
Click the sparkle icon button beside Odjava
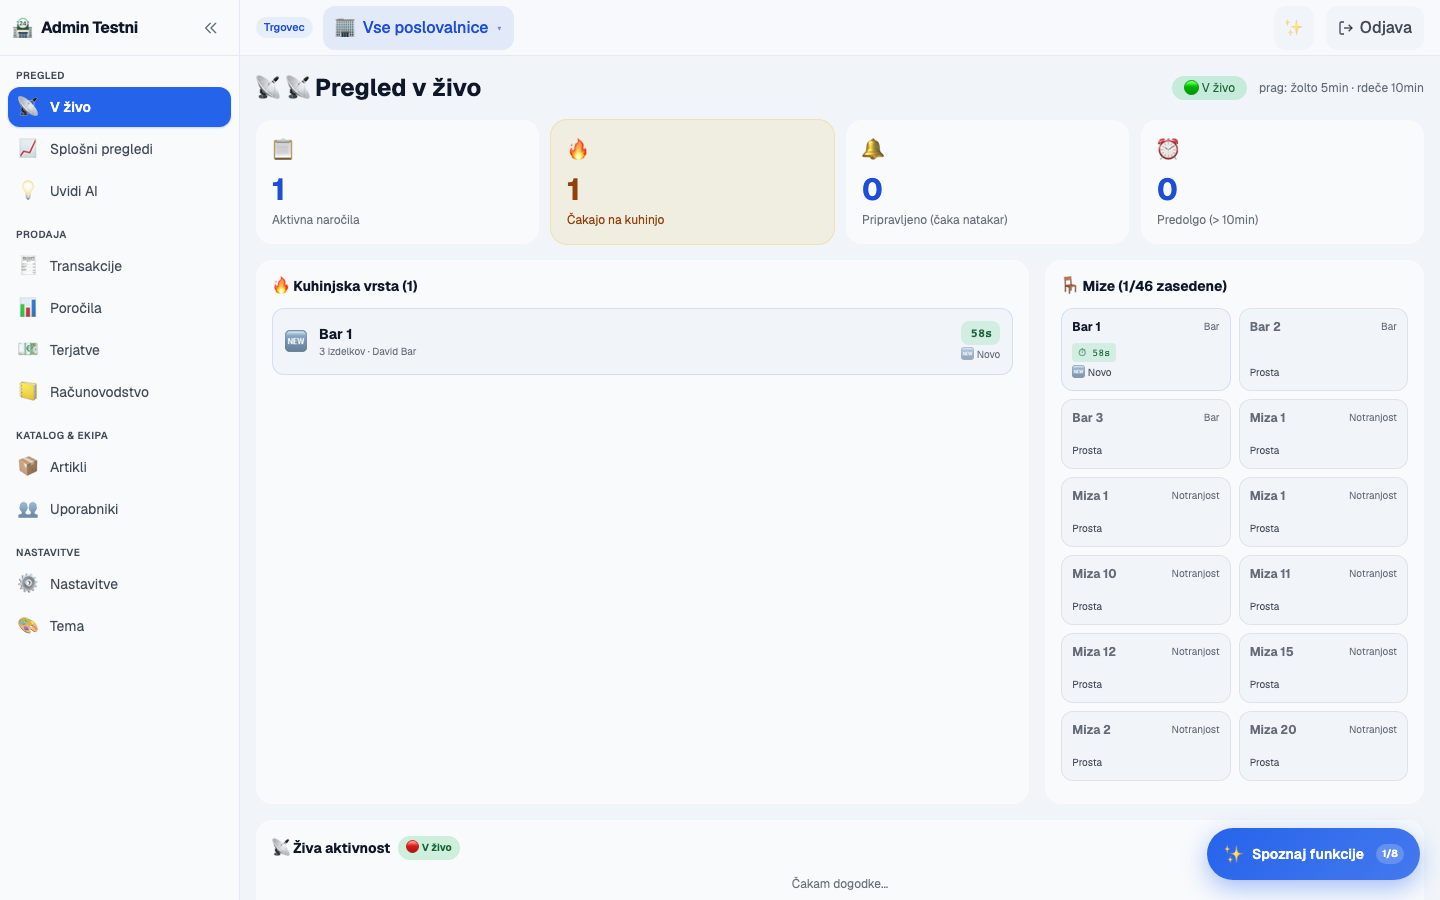coord(1294,28)
